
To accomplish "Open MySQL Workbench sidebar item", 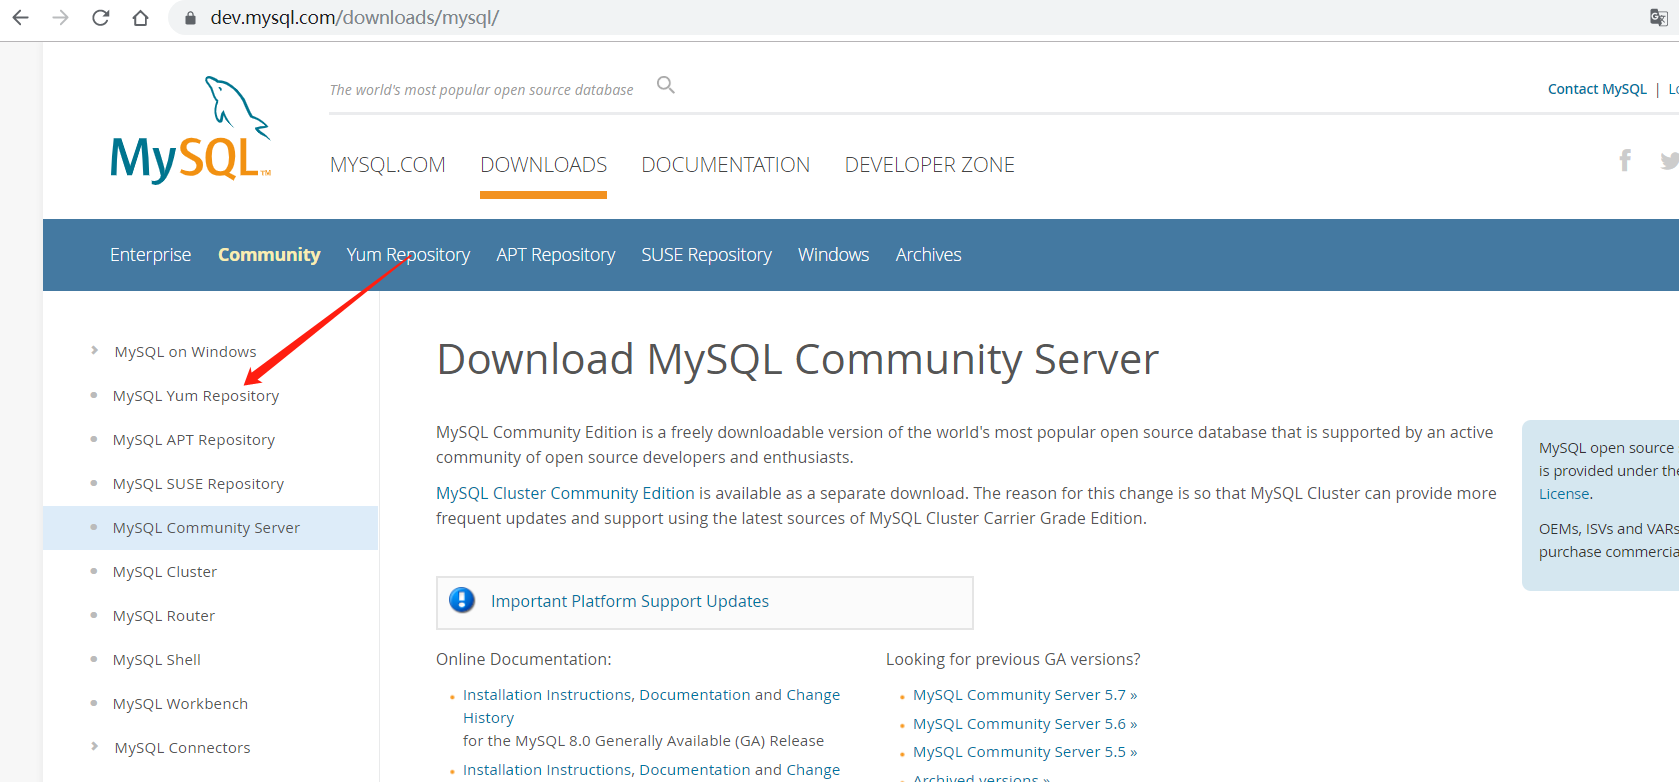I will click(180, 704).
